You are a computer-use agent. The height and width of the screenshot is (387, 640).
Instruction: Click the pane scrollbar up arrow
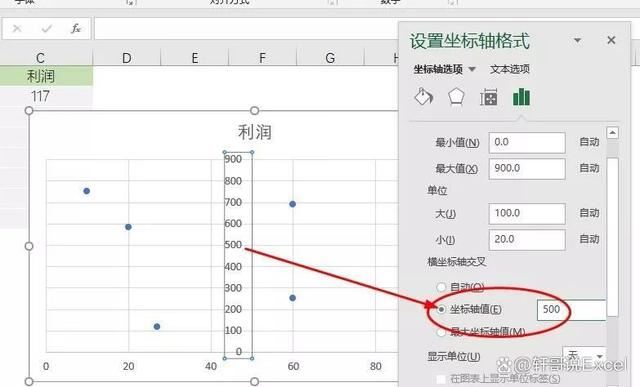(x=612, y=133)
